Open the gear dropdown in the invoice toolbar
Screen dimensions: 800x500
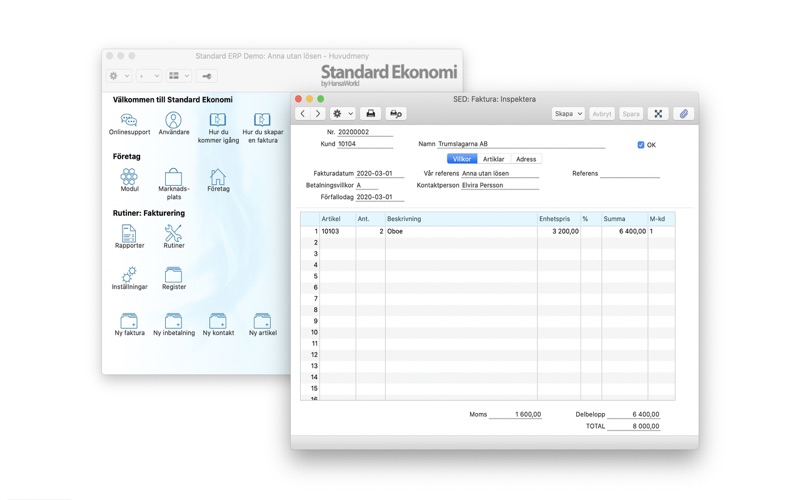click(x=342, y=114)
